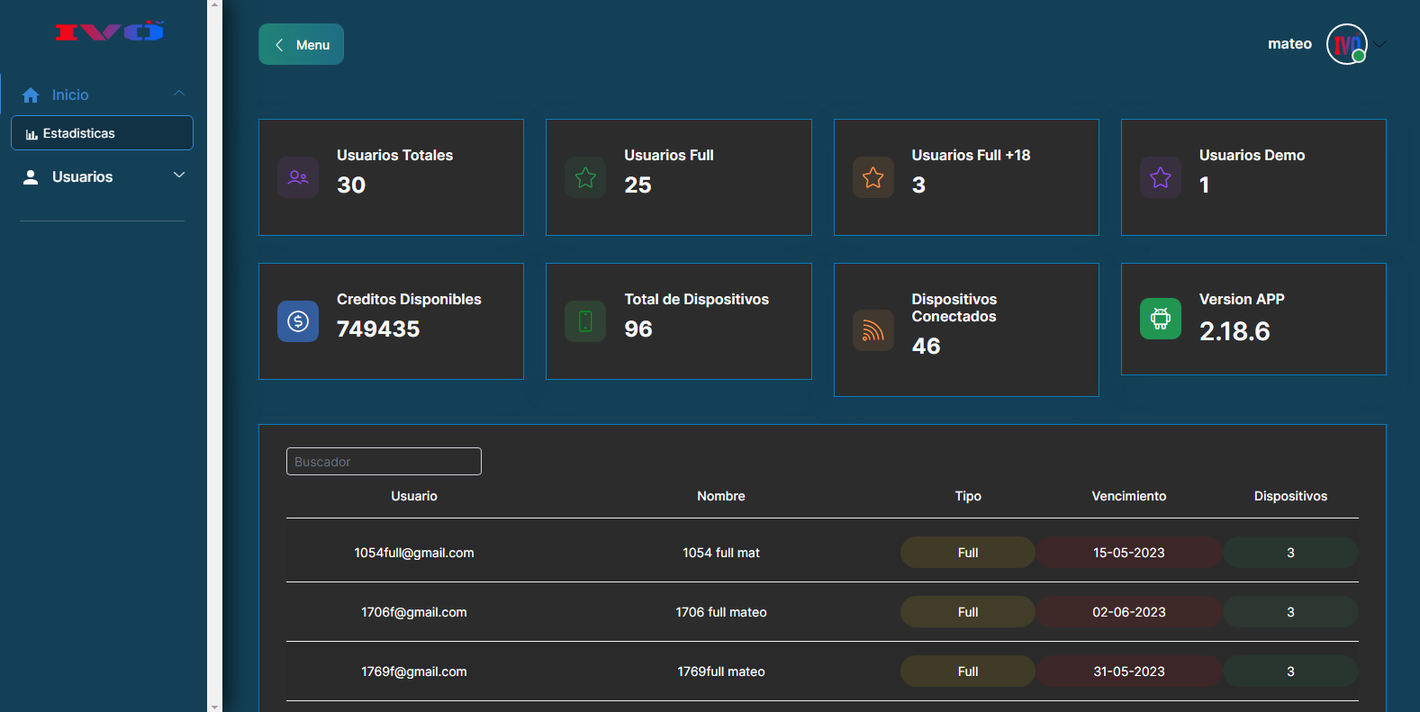1420x712 pixels.
Task: Click the device count for 1769f@gmail.com
Action: click(1291, 671)
